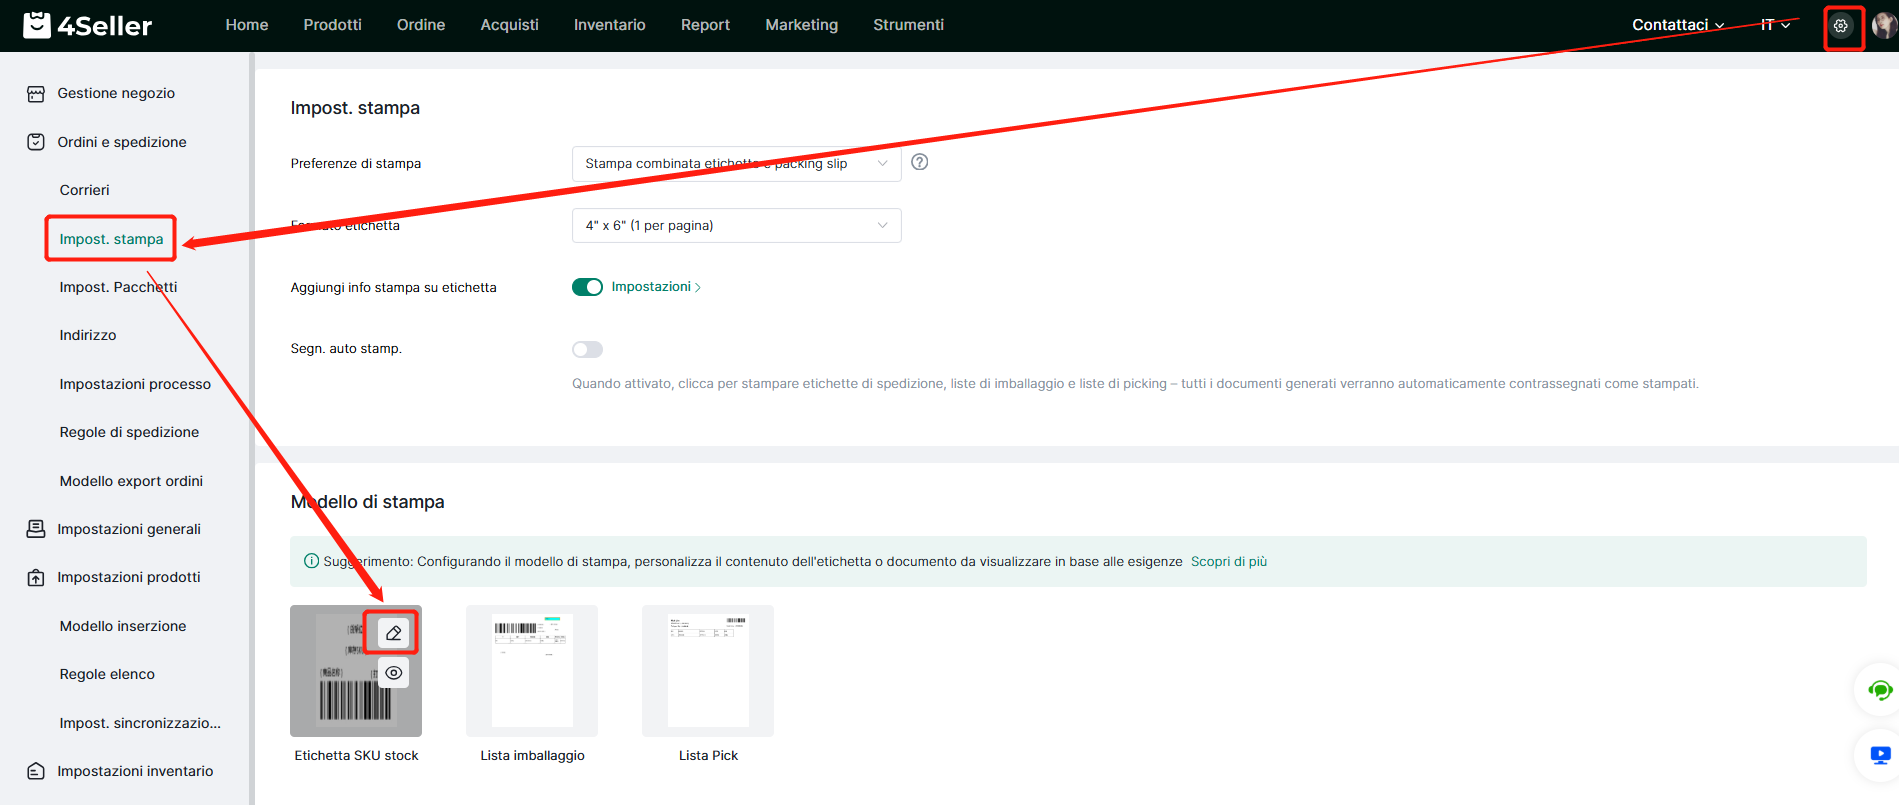This screenshot has height=805, width=1899.
Task: Open the blue video tutorial icon
Action: [1879, 755]
